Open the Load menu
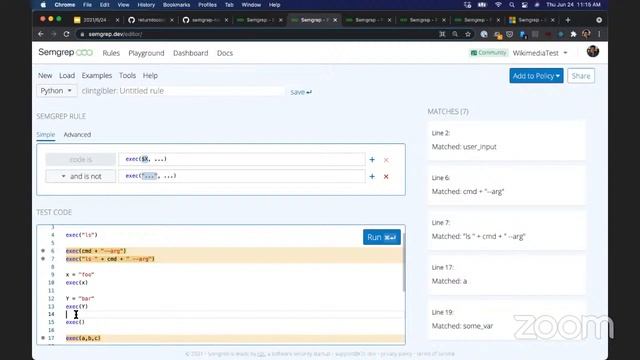Screen dimensions: 640x360 tap(67, 76)
